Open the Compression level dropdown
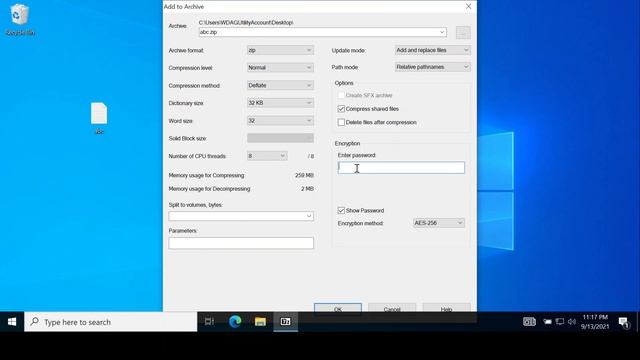 [x=280, y=68]
